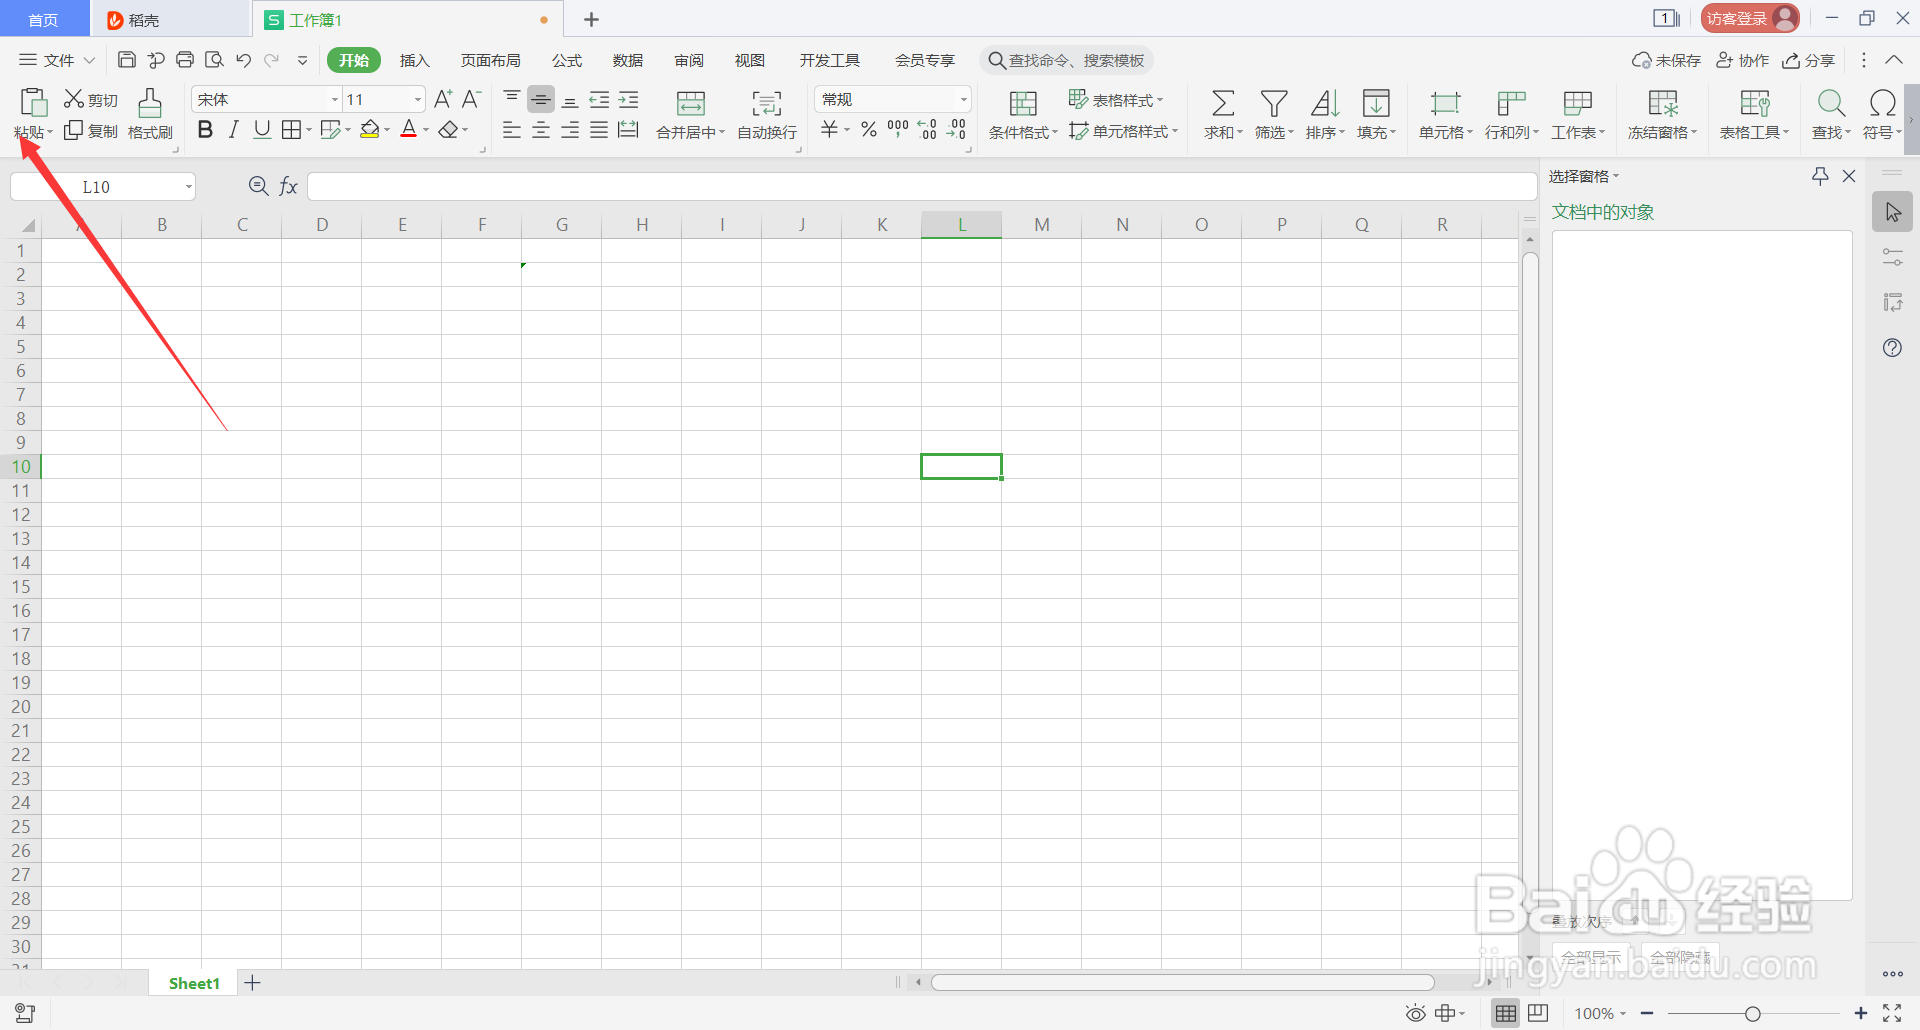The height and width of the screenshot is (1030, 1920).
Task: Select the Sheet1 tab
Action: click(x=194, y=983)
